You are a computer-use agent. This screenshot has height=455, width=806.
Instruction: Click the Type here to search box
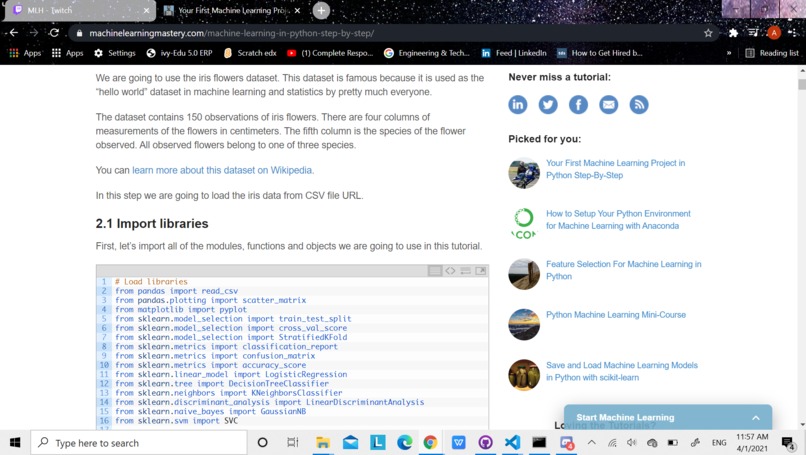point(139,443)
